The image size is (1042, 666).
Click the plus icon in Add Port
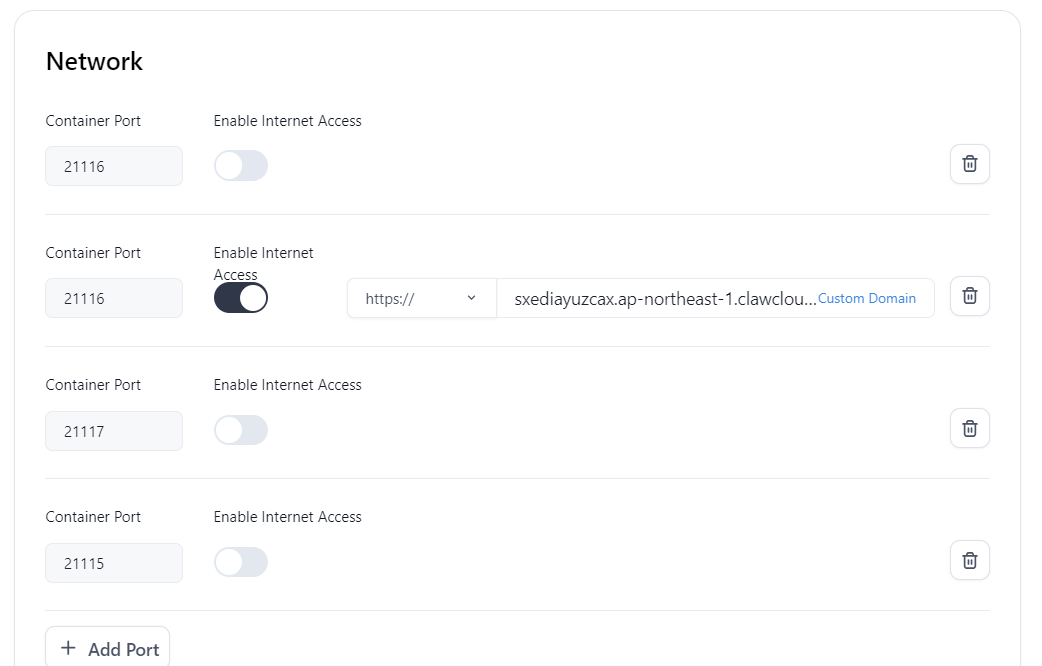coord(68,648)
